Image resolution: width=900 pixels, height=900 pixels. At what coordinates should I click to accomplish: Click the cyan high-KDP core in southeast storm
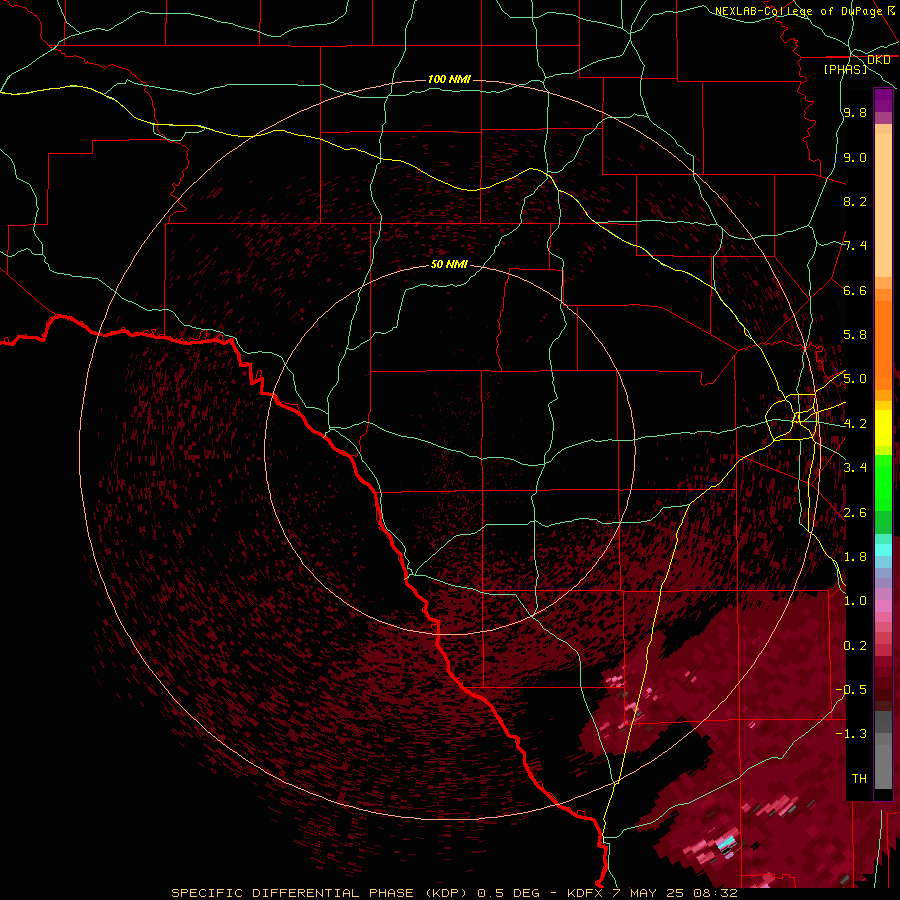tap(726, 842)
